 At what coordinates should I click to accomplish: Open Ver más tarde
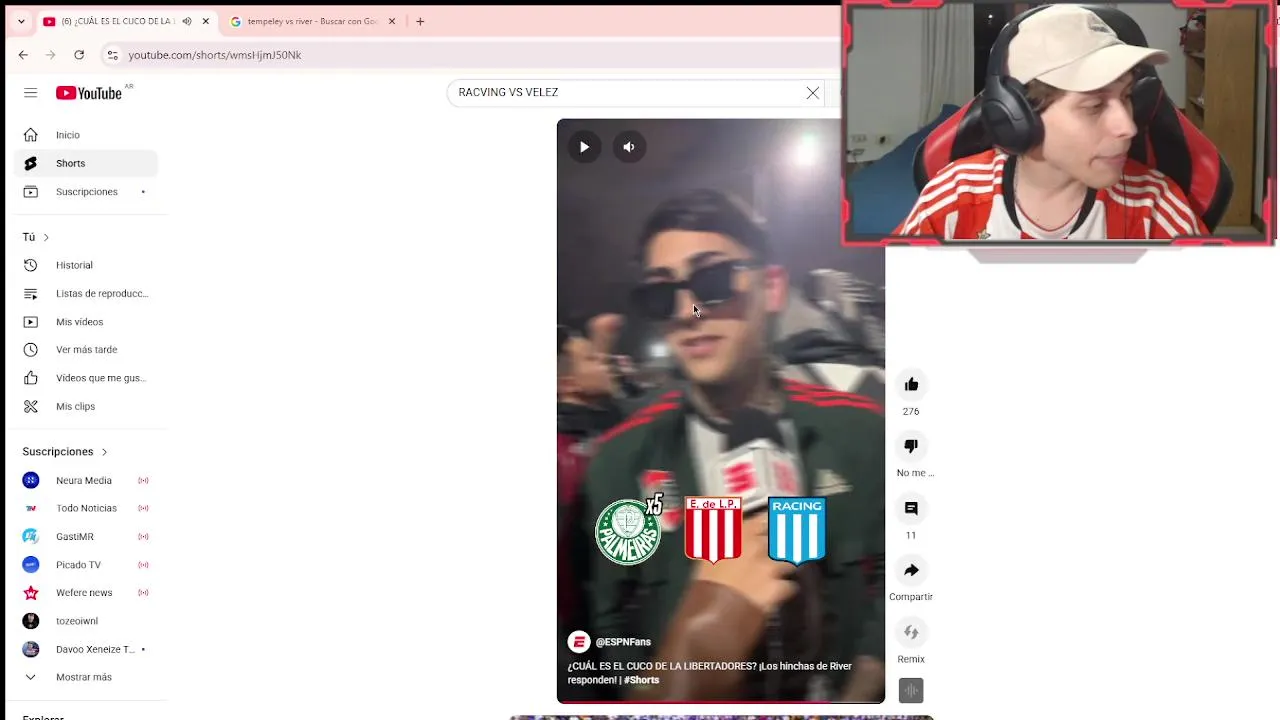pos(87,350)
